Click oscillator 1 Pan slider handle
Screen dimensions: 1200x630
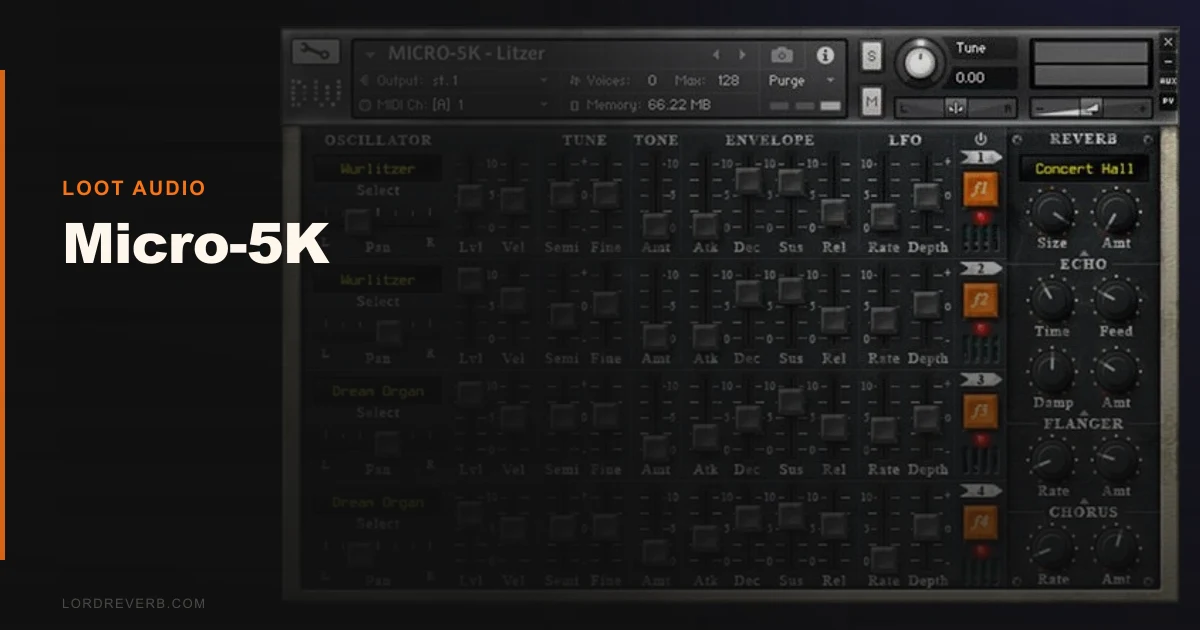pyautogui.click(x=357, y=221)
